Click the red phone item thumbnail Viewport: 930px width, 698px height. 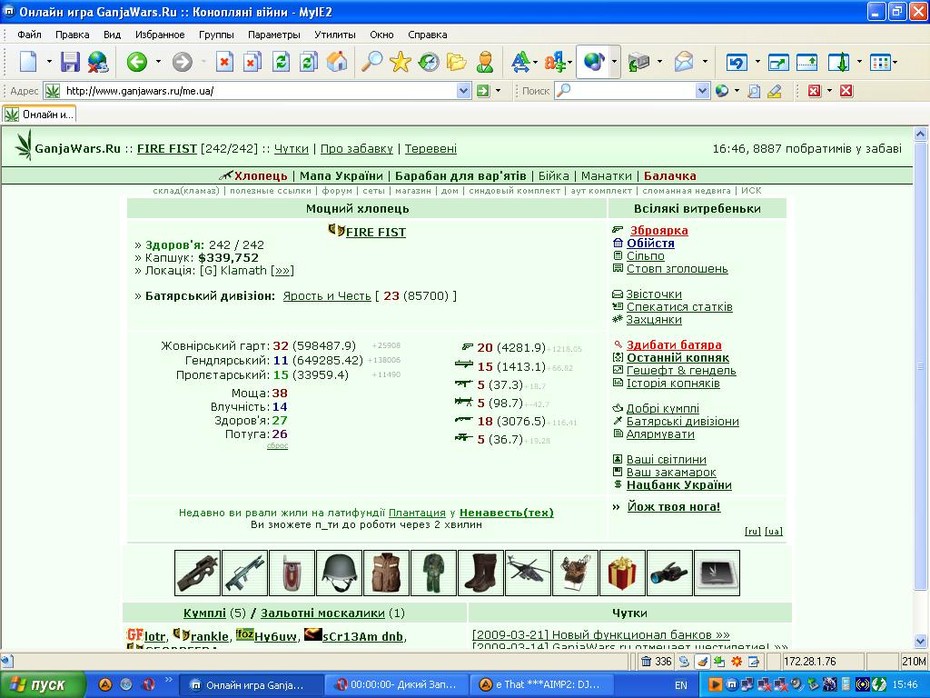pos(292,573)
